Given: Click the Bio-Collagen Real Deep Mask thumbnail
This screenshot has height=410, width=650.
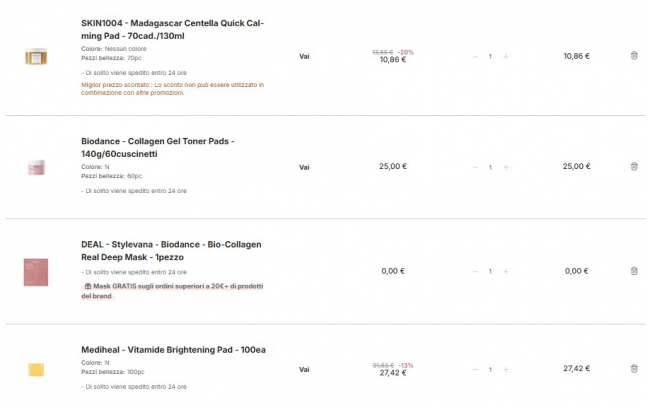Looking at the screenshot, I should tap(36, 272).
